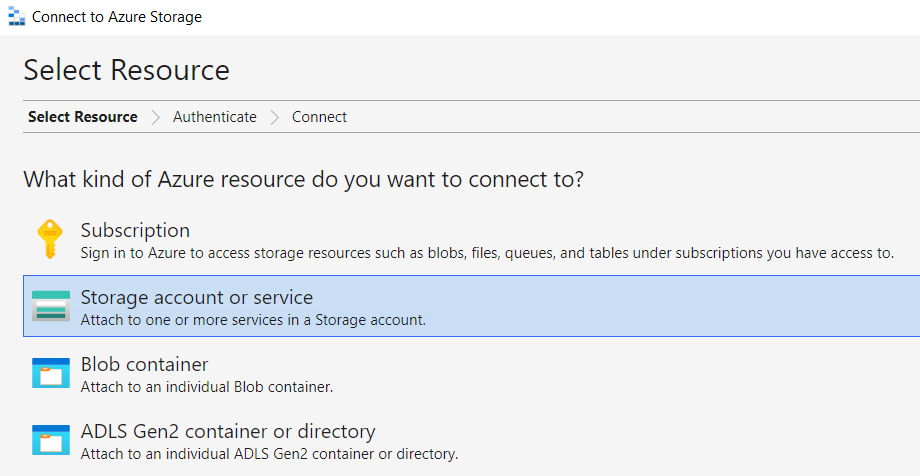Click the large 'Select Resource' page heading
The image size is (920, 476).
point(127,70)
